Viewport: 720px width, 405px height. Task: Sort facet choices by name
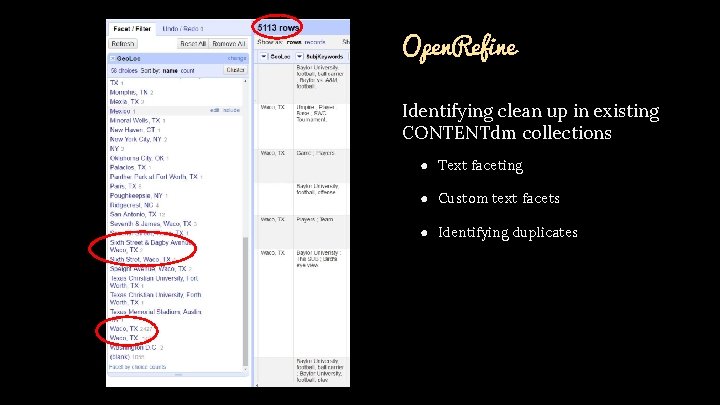pyautogui.click(x=170, y=71)
